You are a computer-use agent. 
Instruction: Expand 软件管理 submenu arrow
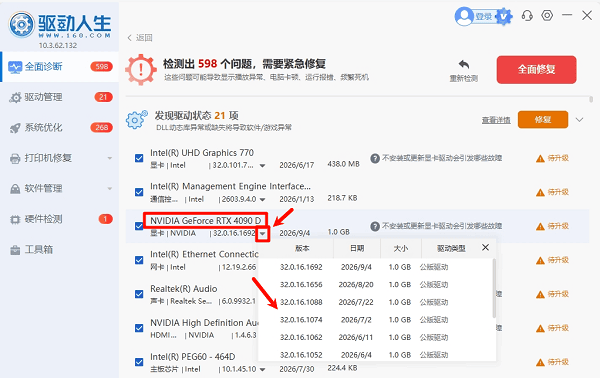[110, 189]
